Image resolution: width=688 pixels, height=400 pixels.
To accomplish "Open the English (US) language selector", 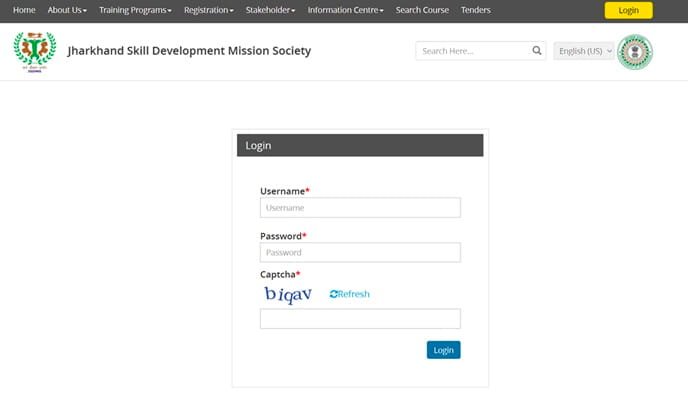I will [584, 51].
